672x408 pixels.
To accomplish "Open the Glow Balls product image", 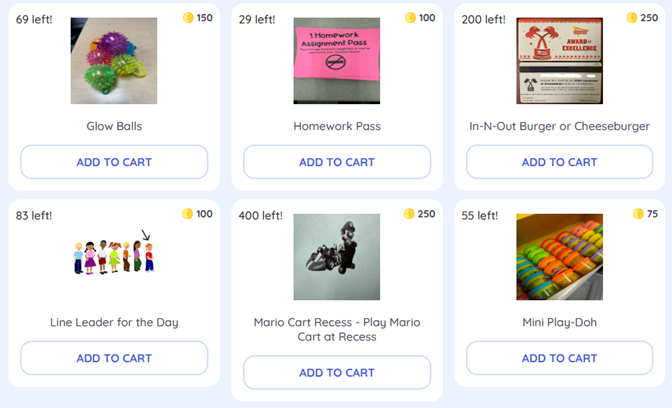I will point(114,61).
